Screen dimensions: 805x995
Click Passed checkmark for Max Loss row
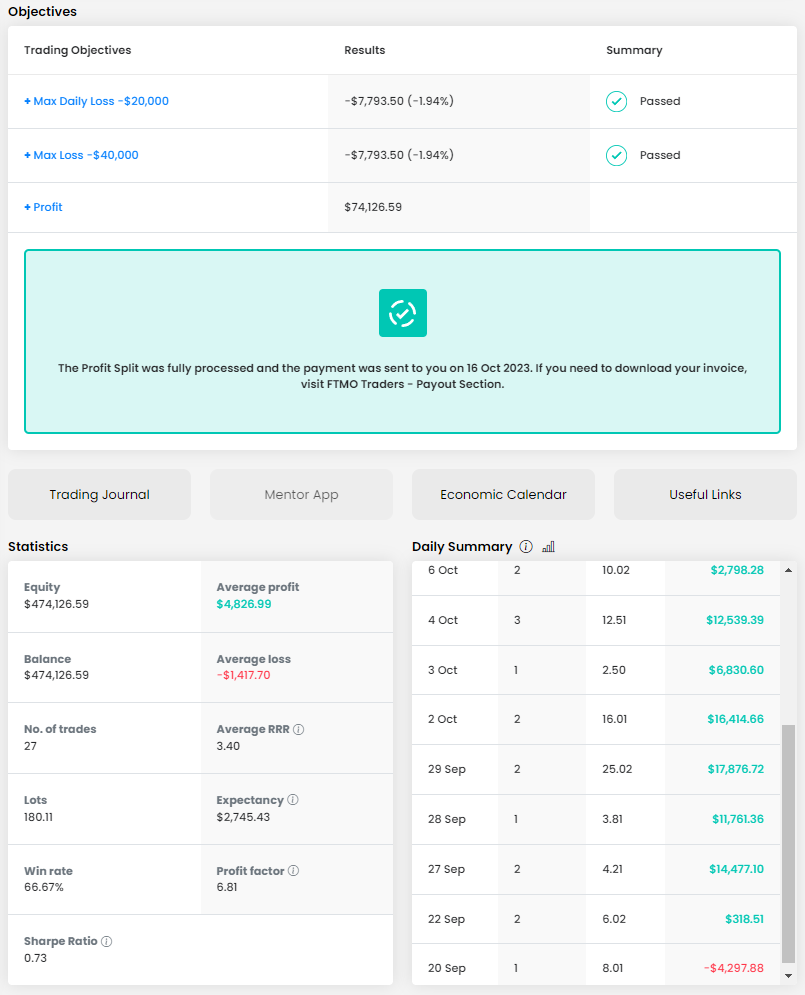click(616, 155)
